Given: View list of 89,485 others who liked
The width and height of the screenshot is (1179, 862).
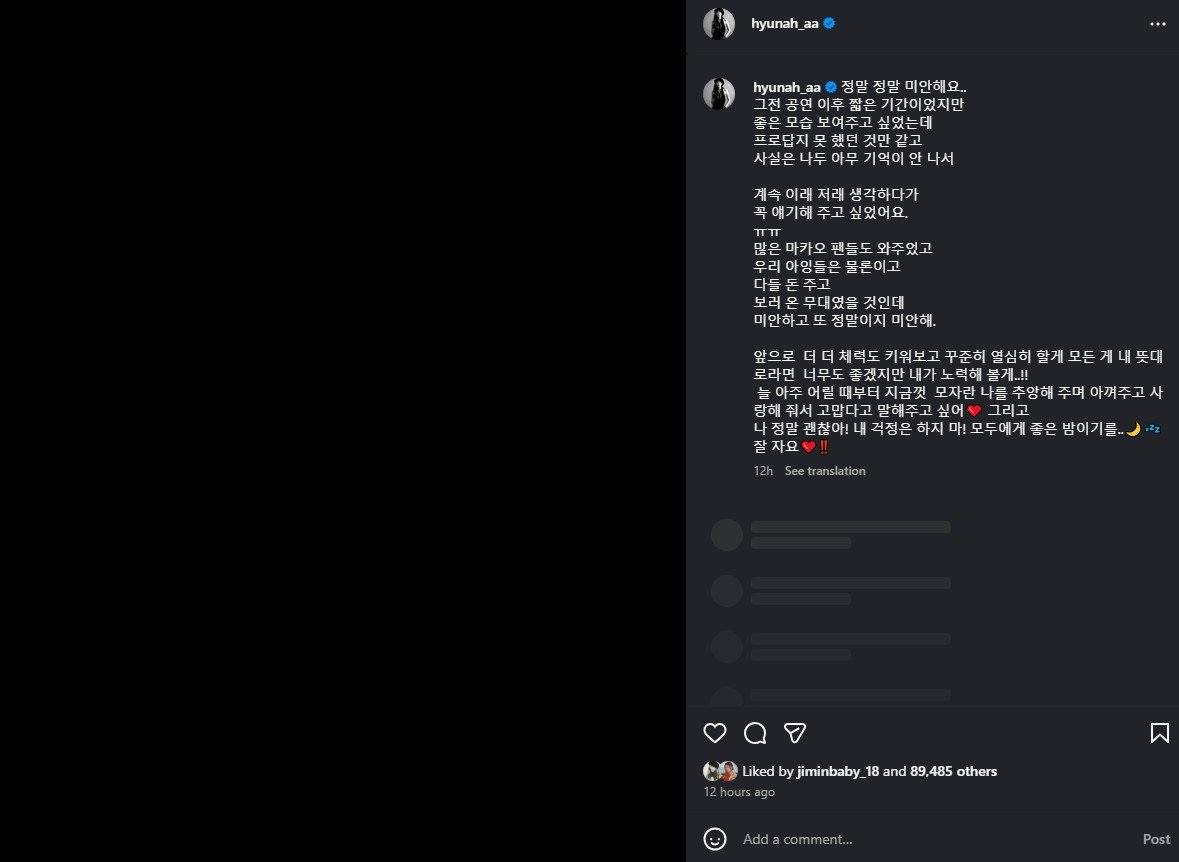Looking at the screenshot, I should point(953,771).
